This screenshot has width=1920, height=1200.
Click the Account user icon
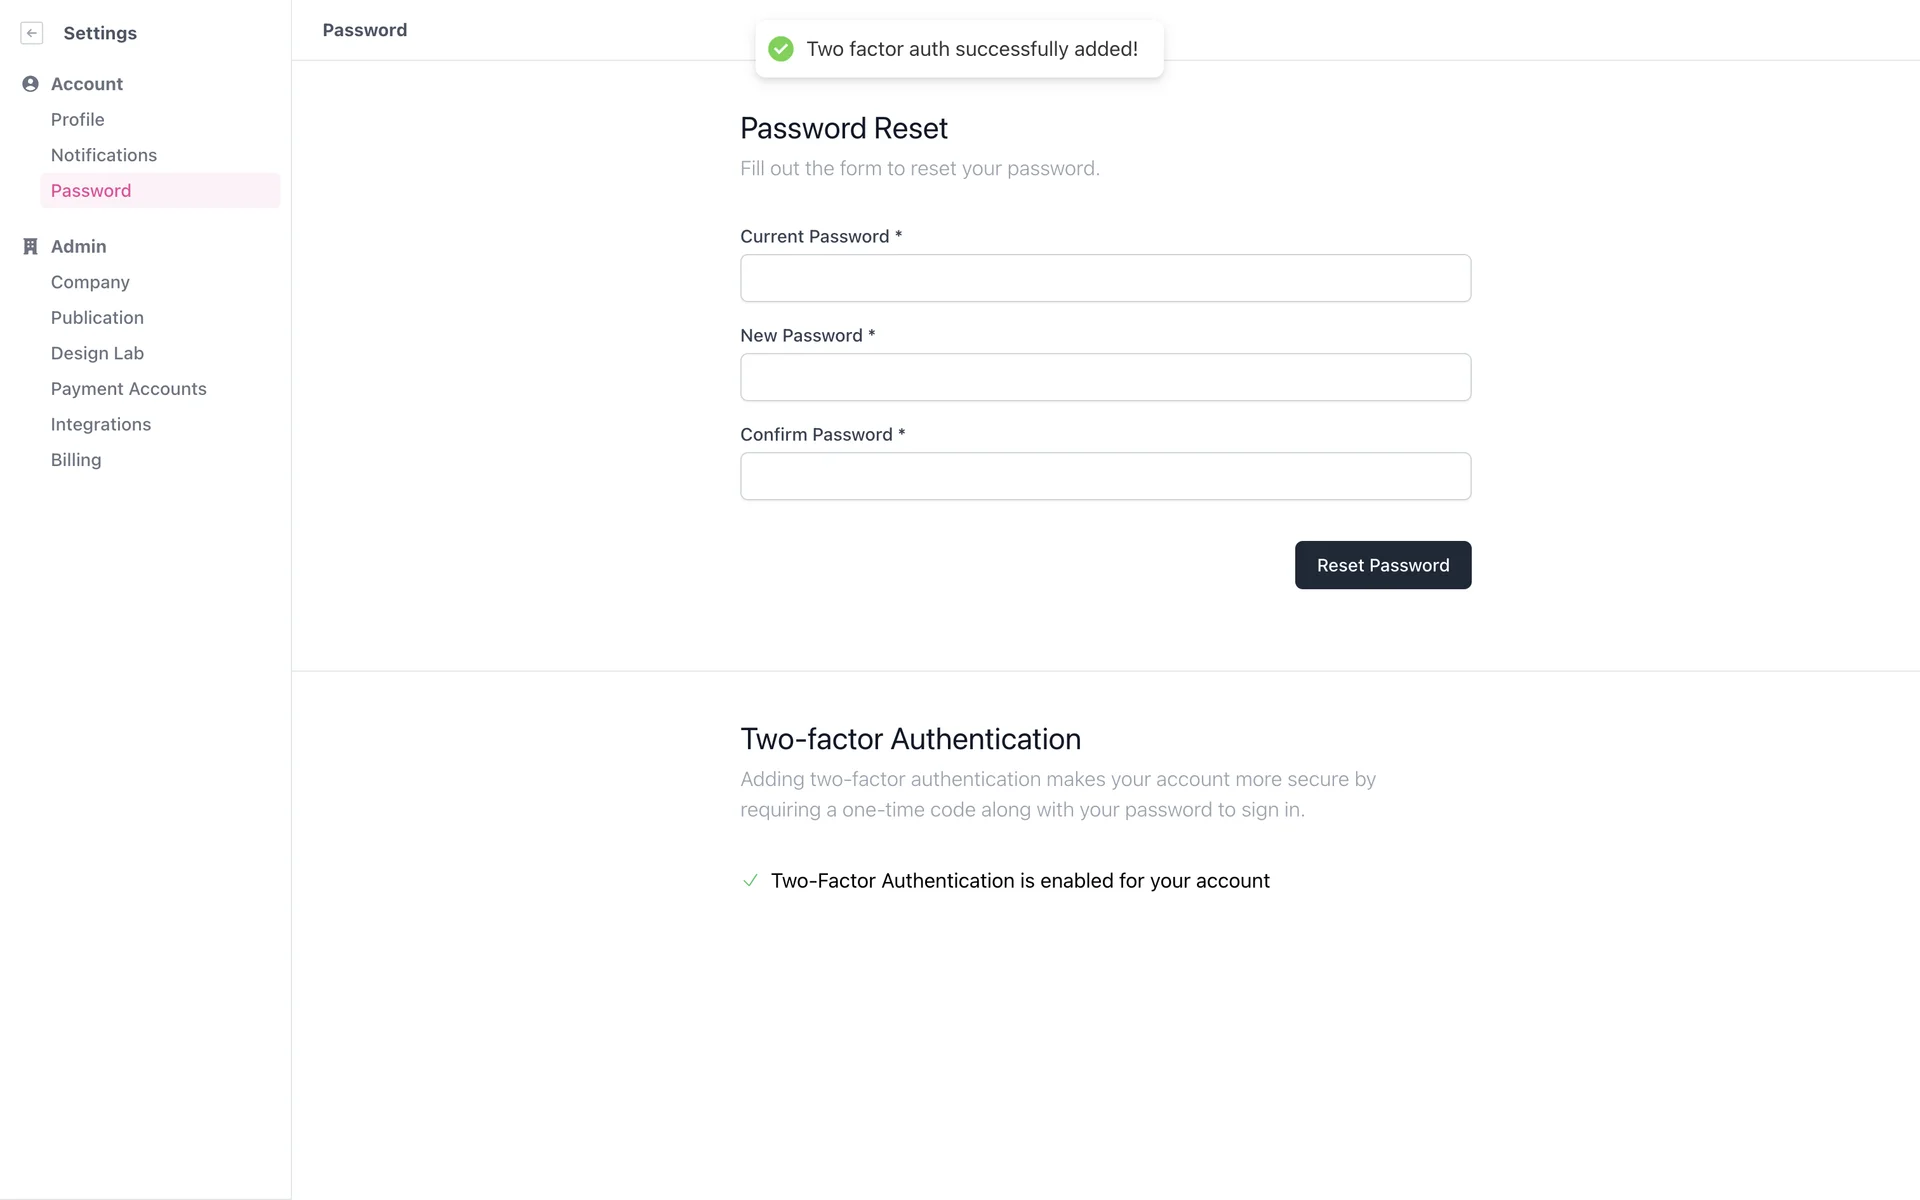point(30,84)
